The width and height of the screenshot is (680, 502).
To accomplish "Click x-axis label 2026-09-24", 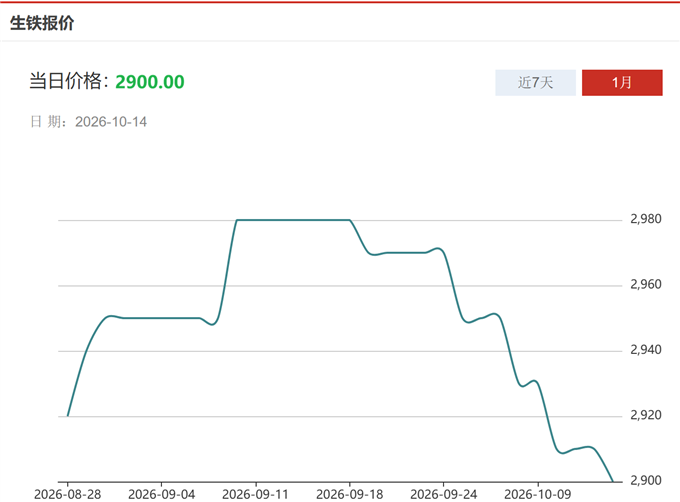I will coord(443,494).
